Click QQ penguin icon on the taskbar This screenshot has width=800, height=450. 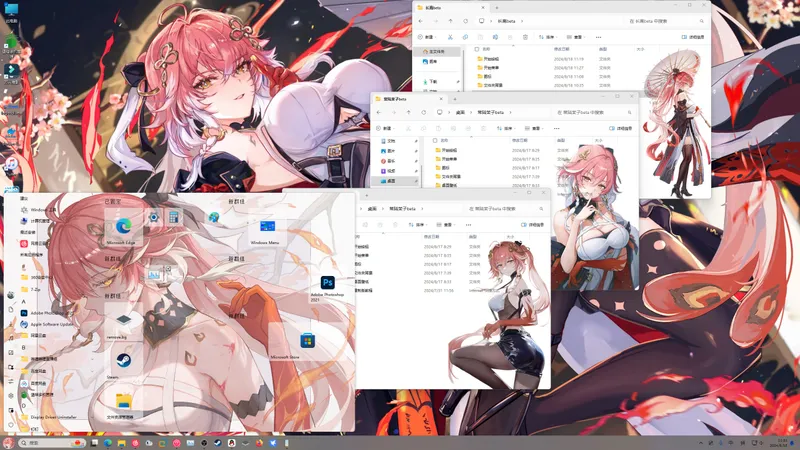tap(232, 443)
